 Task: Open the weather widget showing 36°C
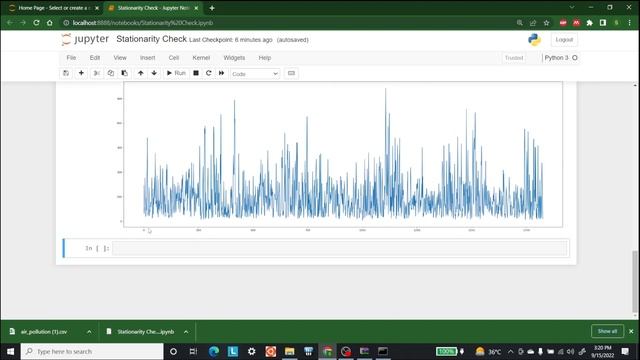488,351
